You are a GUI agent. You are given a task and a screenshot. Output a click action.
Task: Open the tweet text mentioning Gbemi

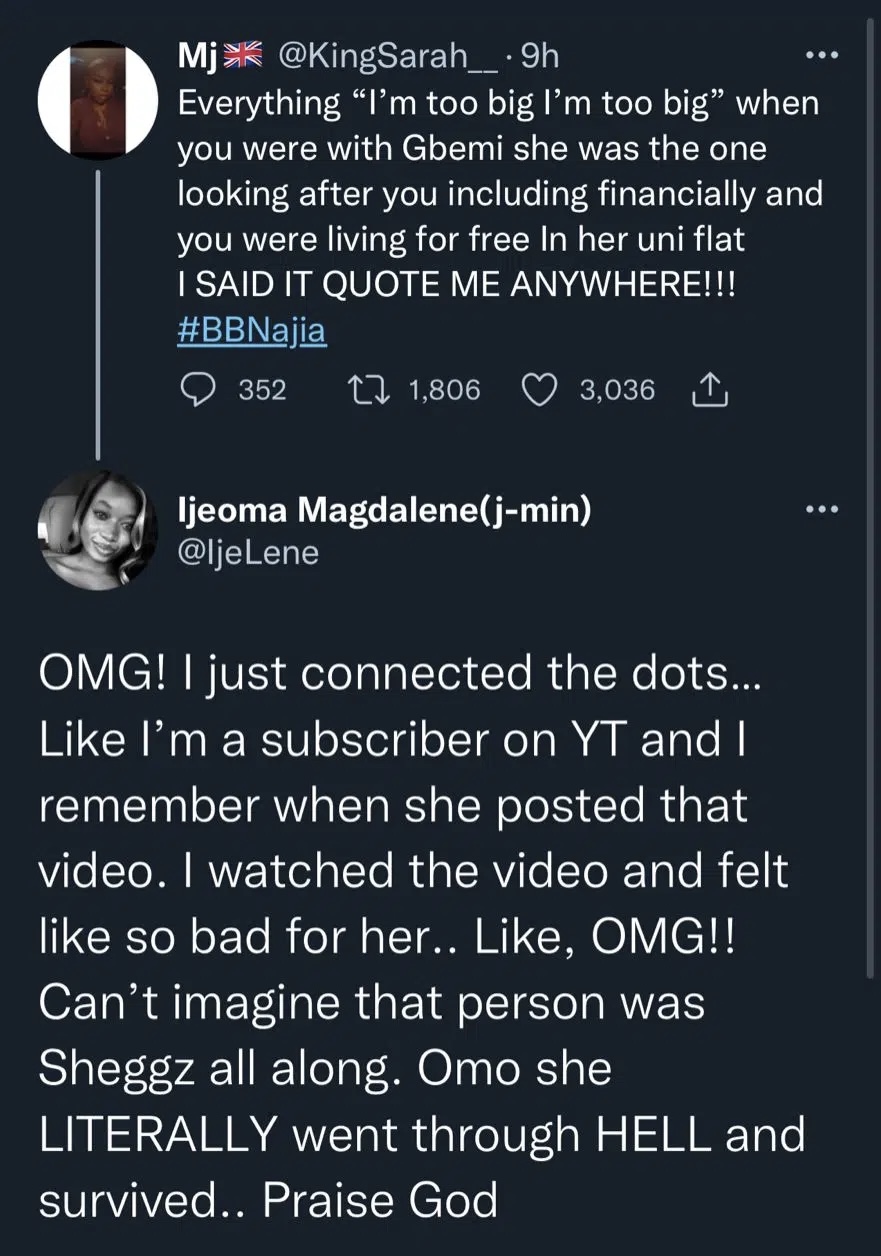point(498,194)
